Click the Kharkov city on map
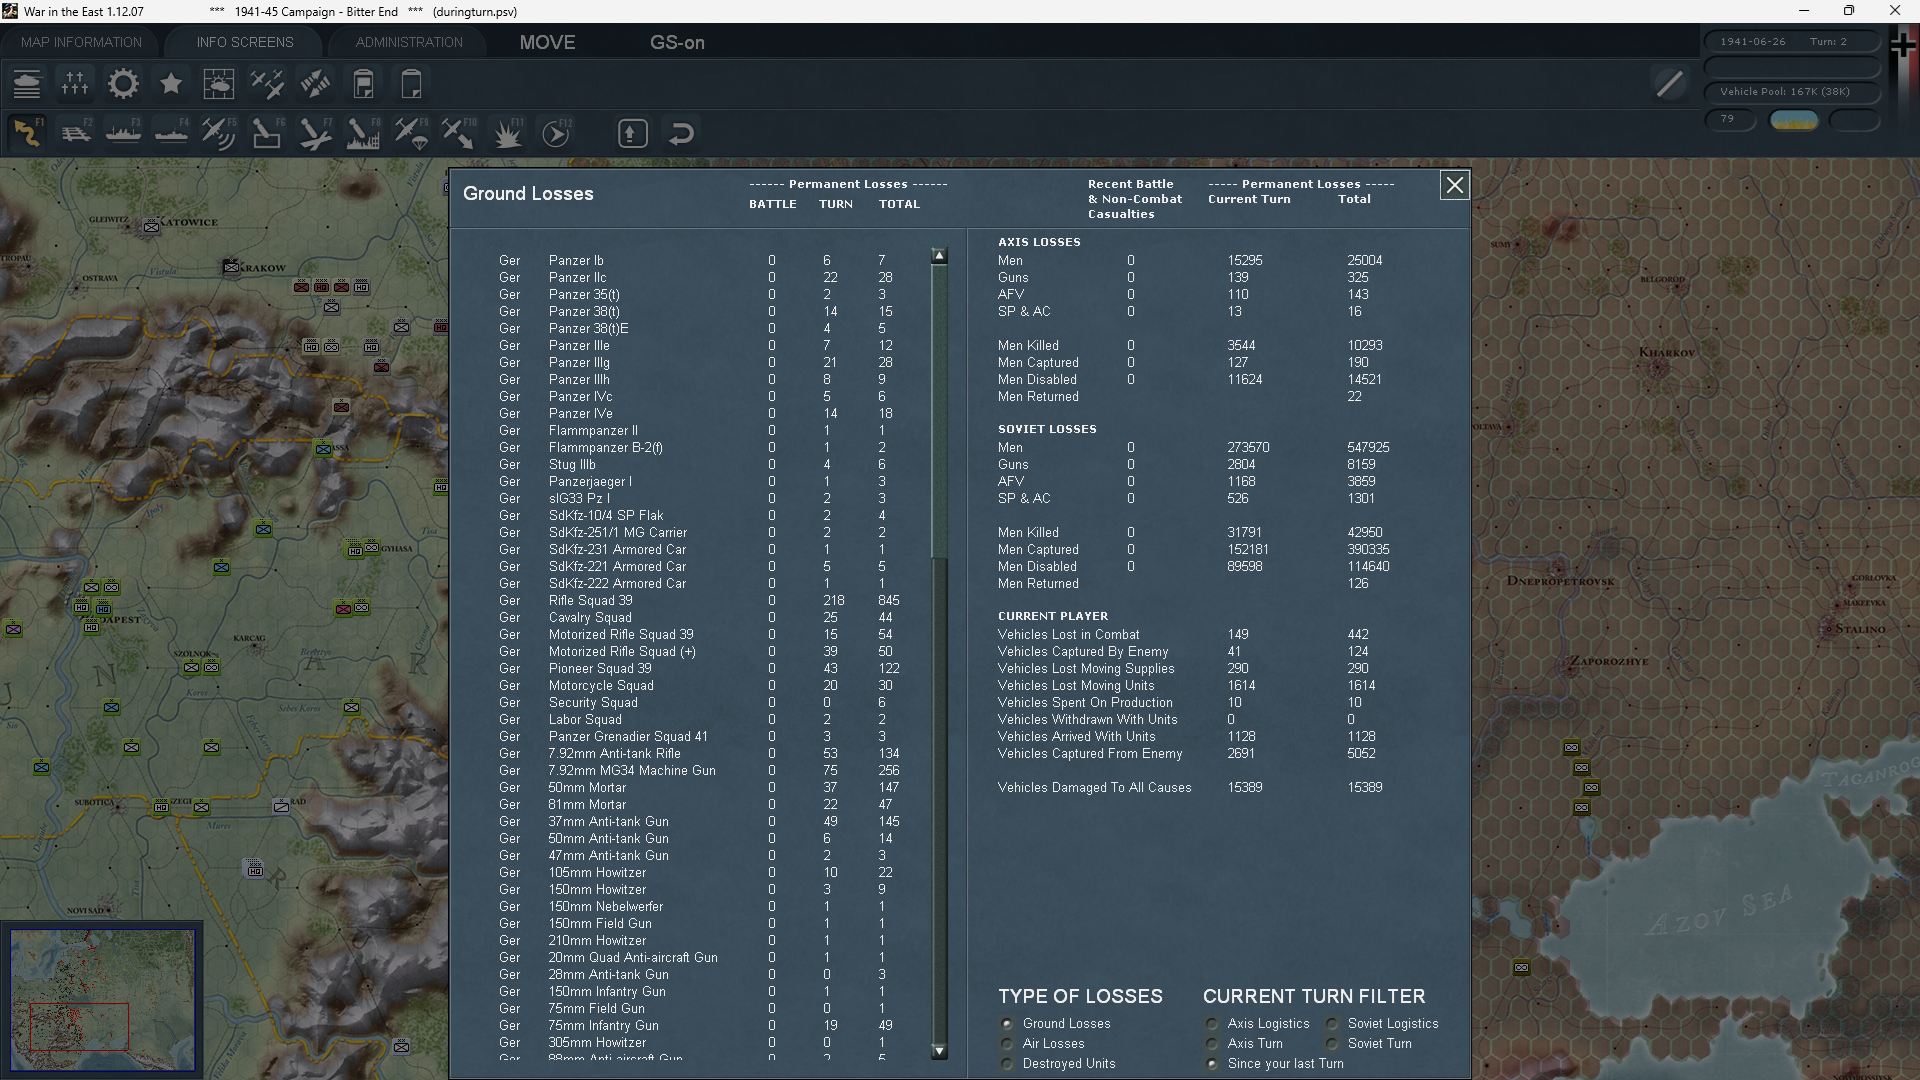This screenshot has height=1080, width=1920. [x=1667, y=352]
